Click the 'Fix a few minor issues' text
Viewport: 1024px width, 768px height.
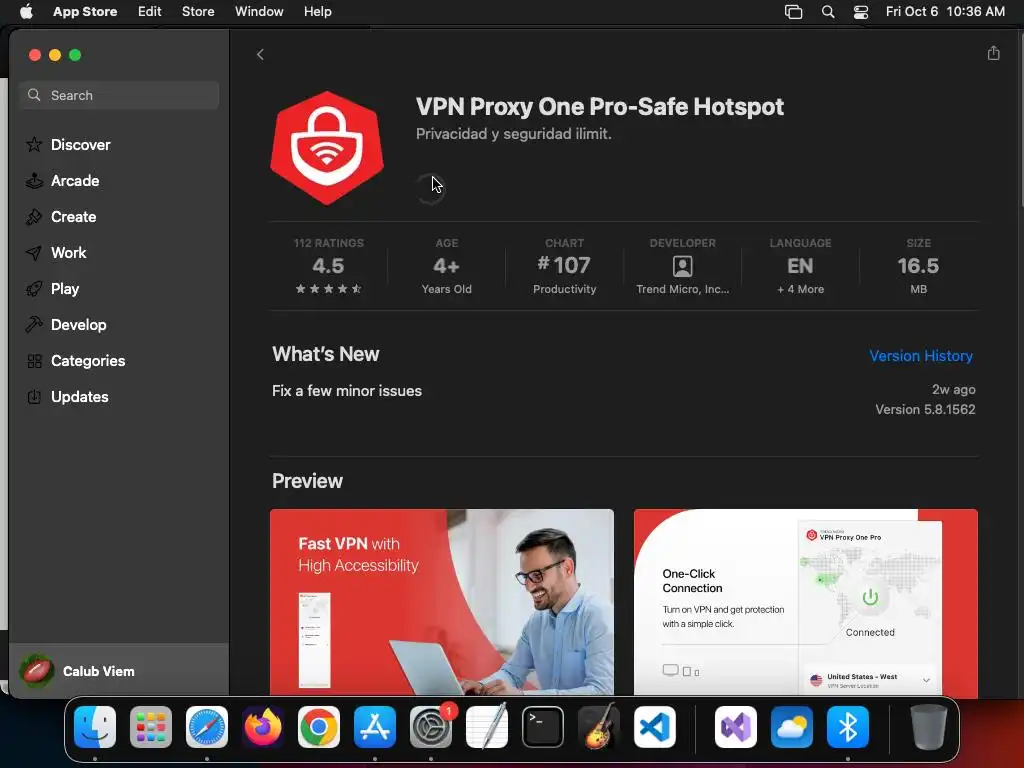[347, 391]
